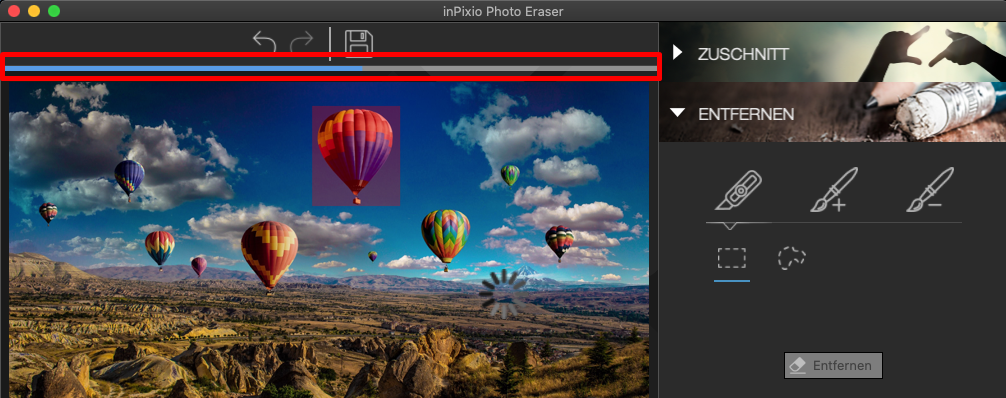Viewport: 1006px width, 398px height.
Task: Redo the edit with the forward arrow
Action: pos(301,42)
